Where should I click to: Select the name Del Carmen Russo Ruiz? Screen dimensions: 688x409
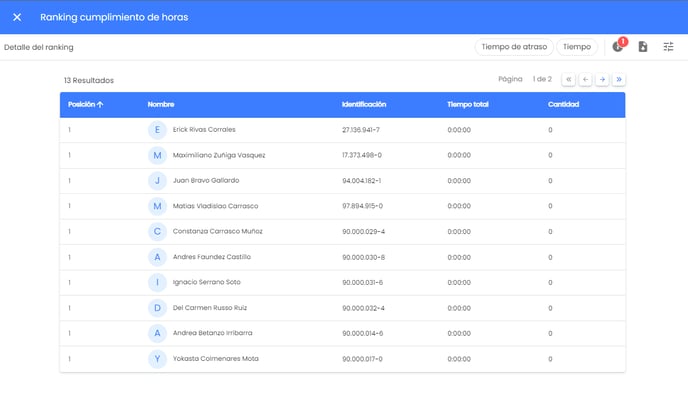click(x=210, y=308)
